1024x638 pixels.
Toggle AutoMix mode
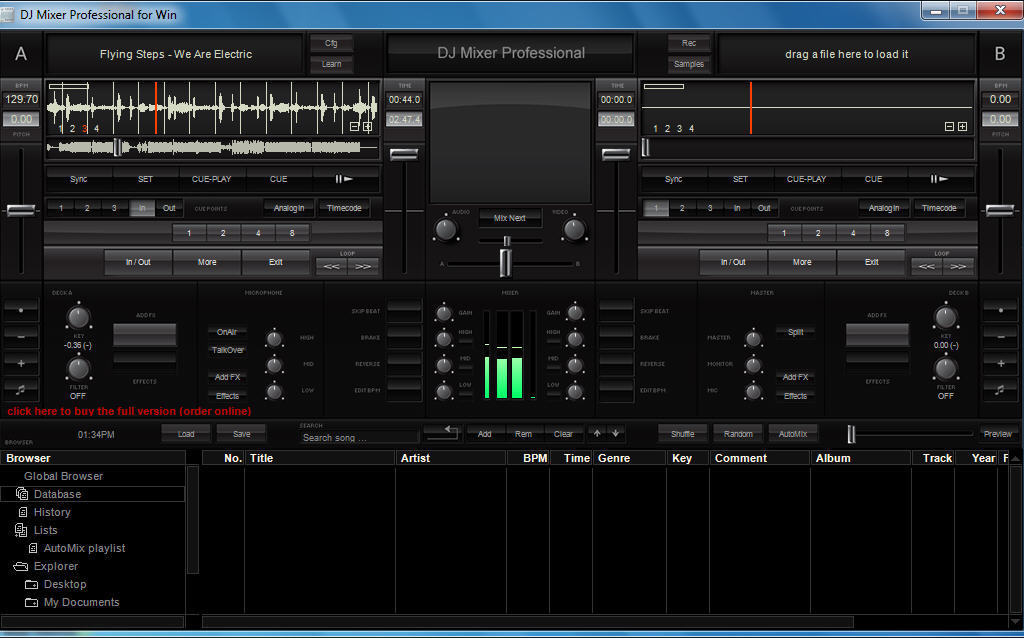tap(793, 434)
